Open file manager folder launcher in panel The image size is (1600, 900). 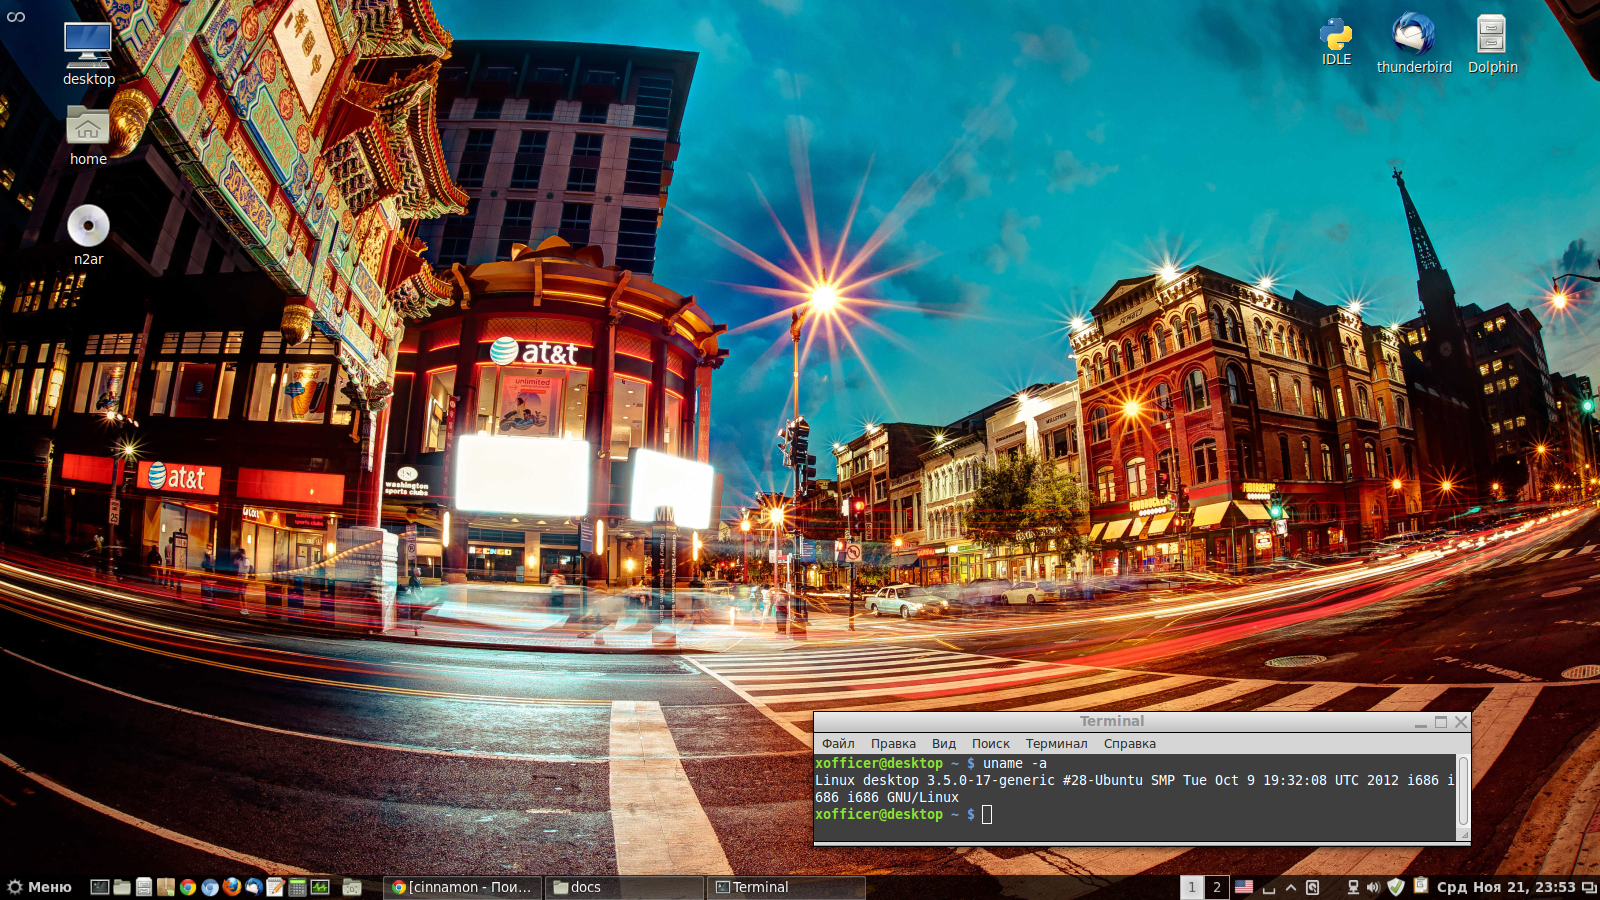coord(122,887)
